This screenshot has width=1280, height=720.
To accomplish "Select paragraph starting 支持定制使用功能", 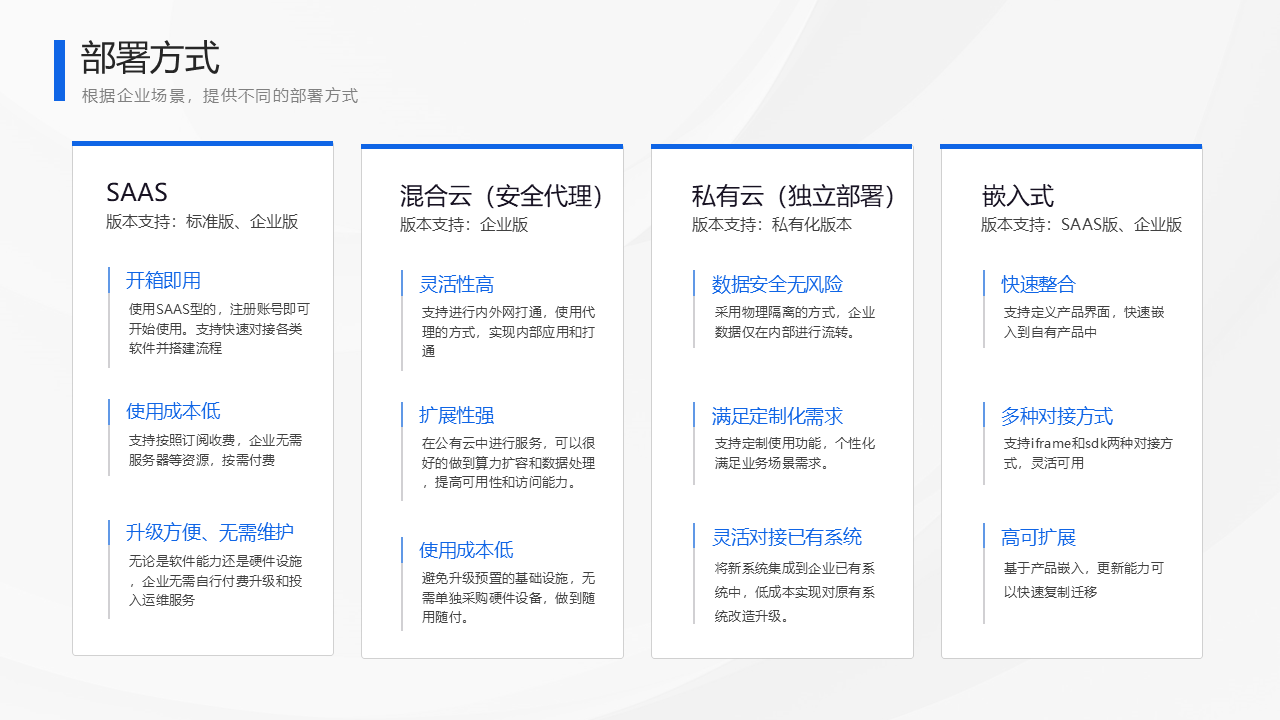I will click(795, 454).
